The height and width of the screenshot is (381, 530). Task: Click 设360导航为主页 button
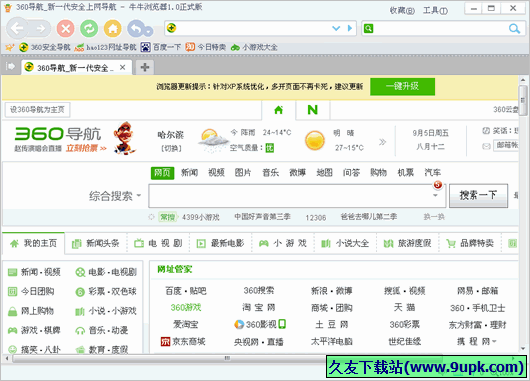(37, 110)
